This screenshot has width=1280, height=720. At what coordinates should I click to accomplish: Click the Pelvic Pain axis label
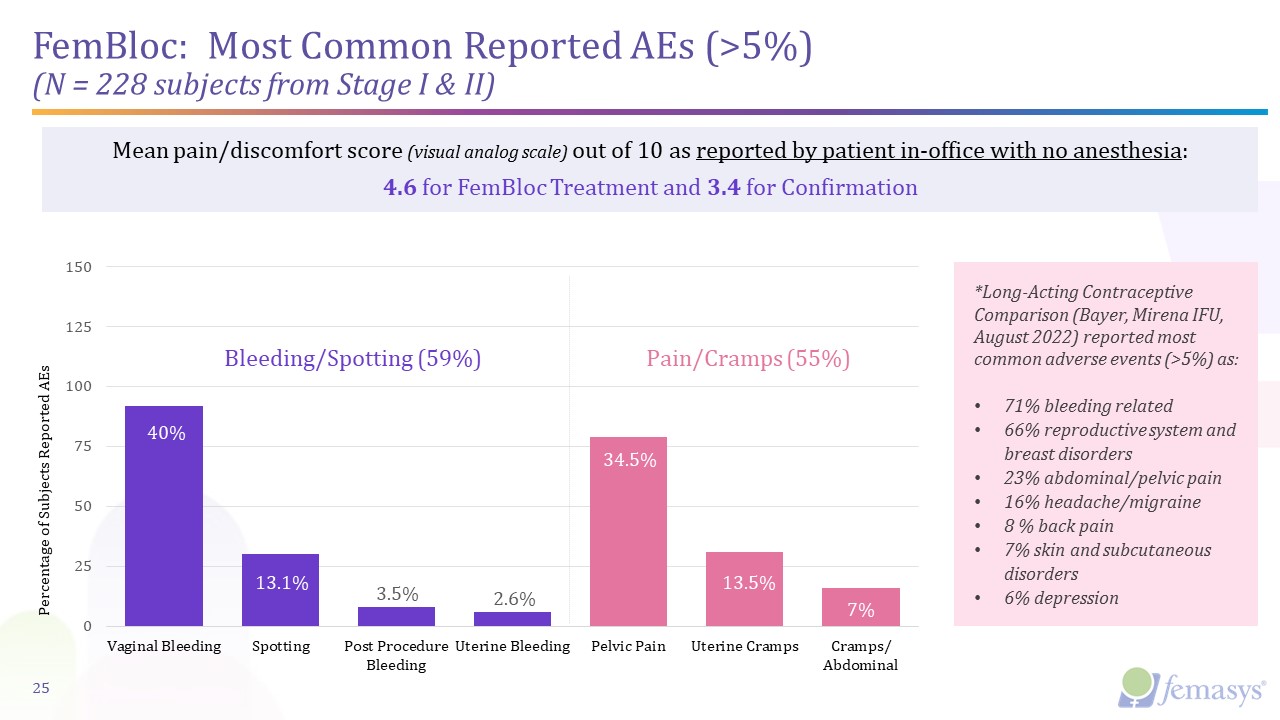click(x=629, y=646)
